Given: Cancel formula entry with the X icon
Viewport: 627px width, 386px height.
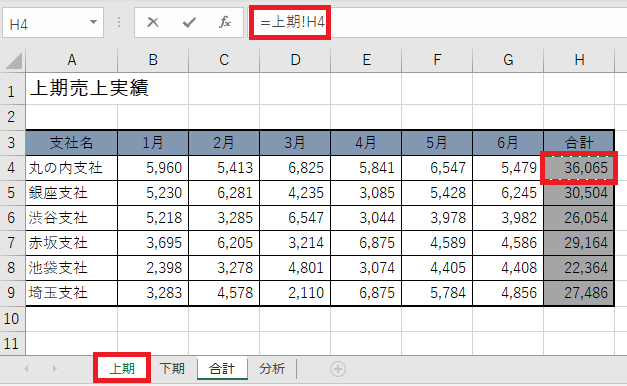Looking at the screenshot, I should pos(153,22).
